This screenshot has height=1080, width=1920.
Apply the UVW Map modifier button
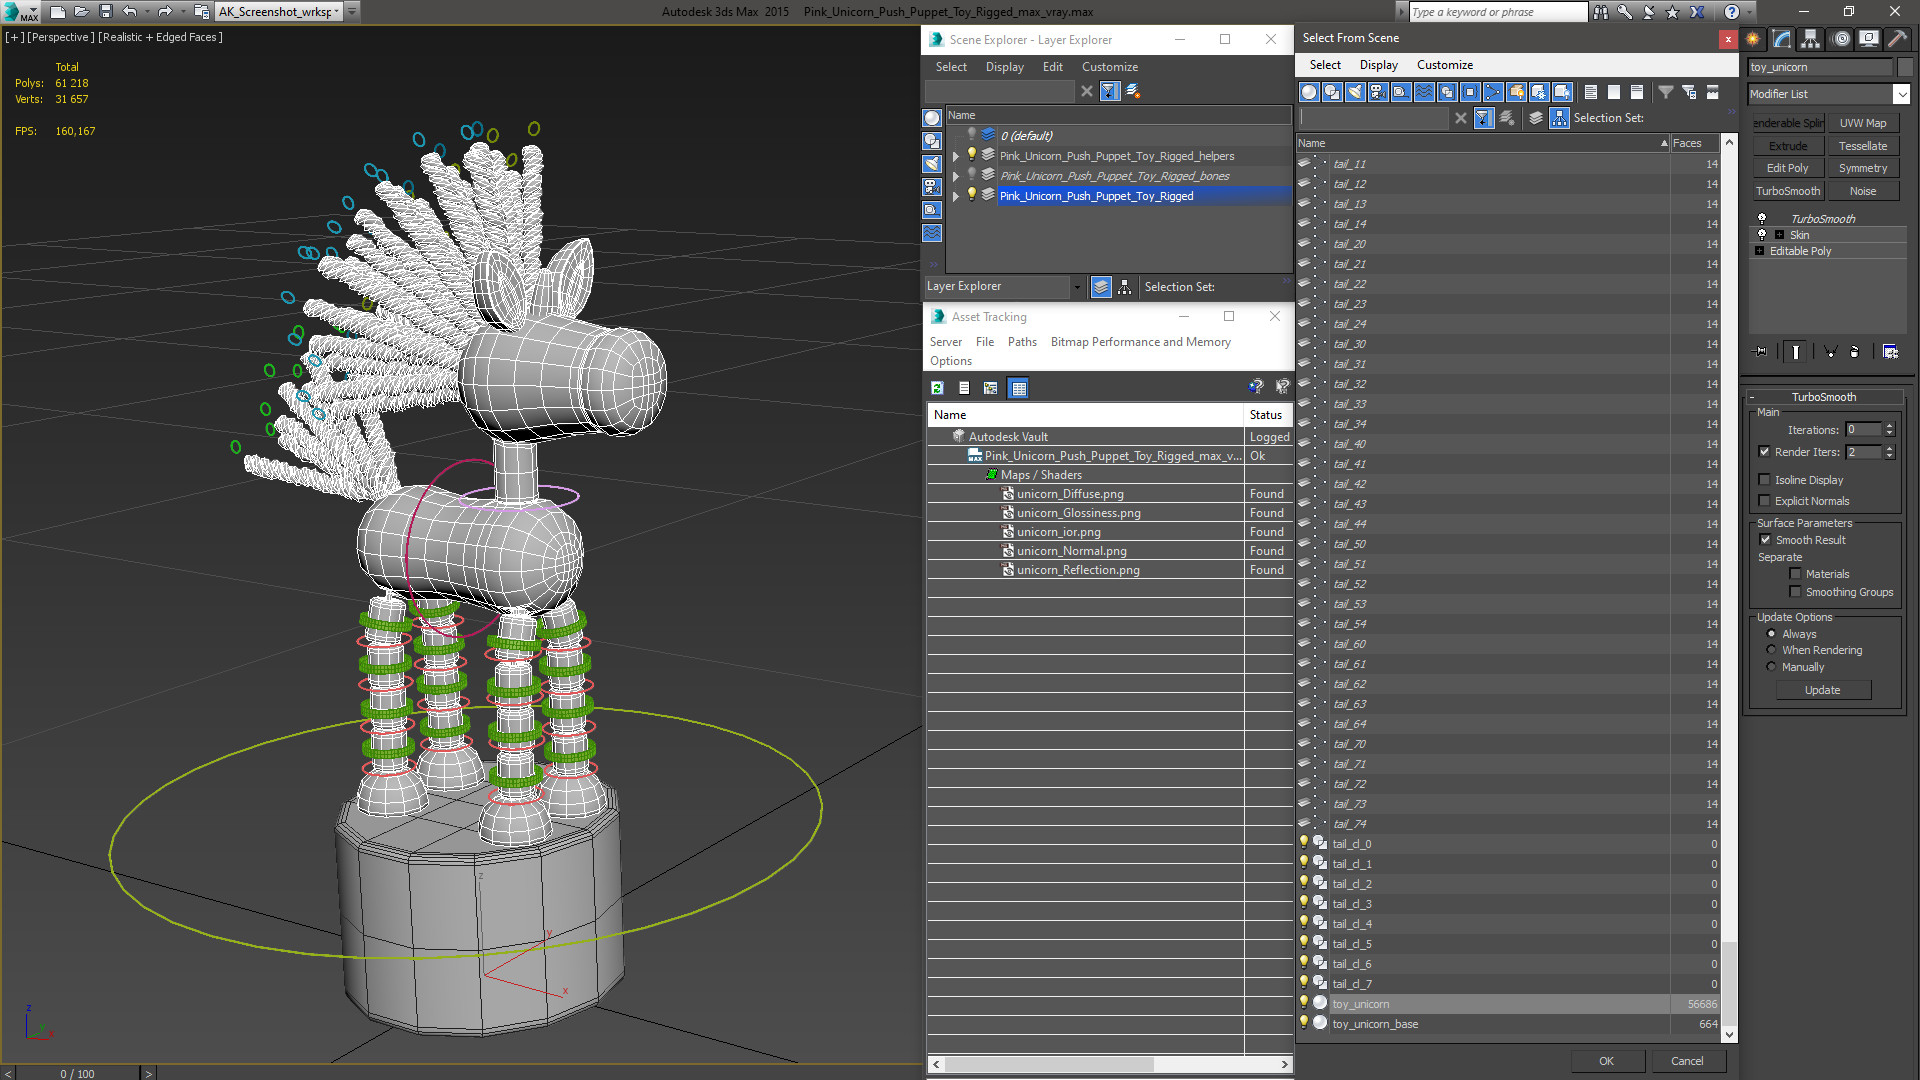[1863, 123]
